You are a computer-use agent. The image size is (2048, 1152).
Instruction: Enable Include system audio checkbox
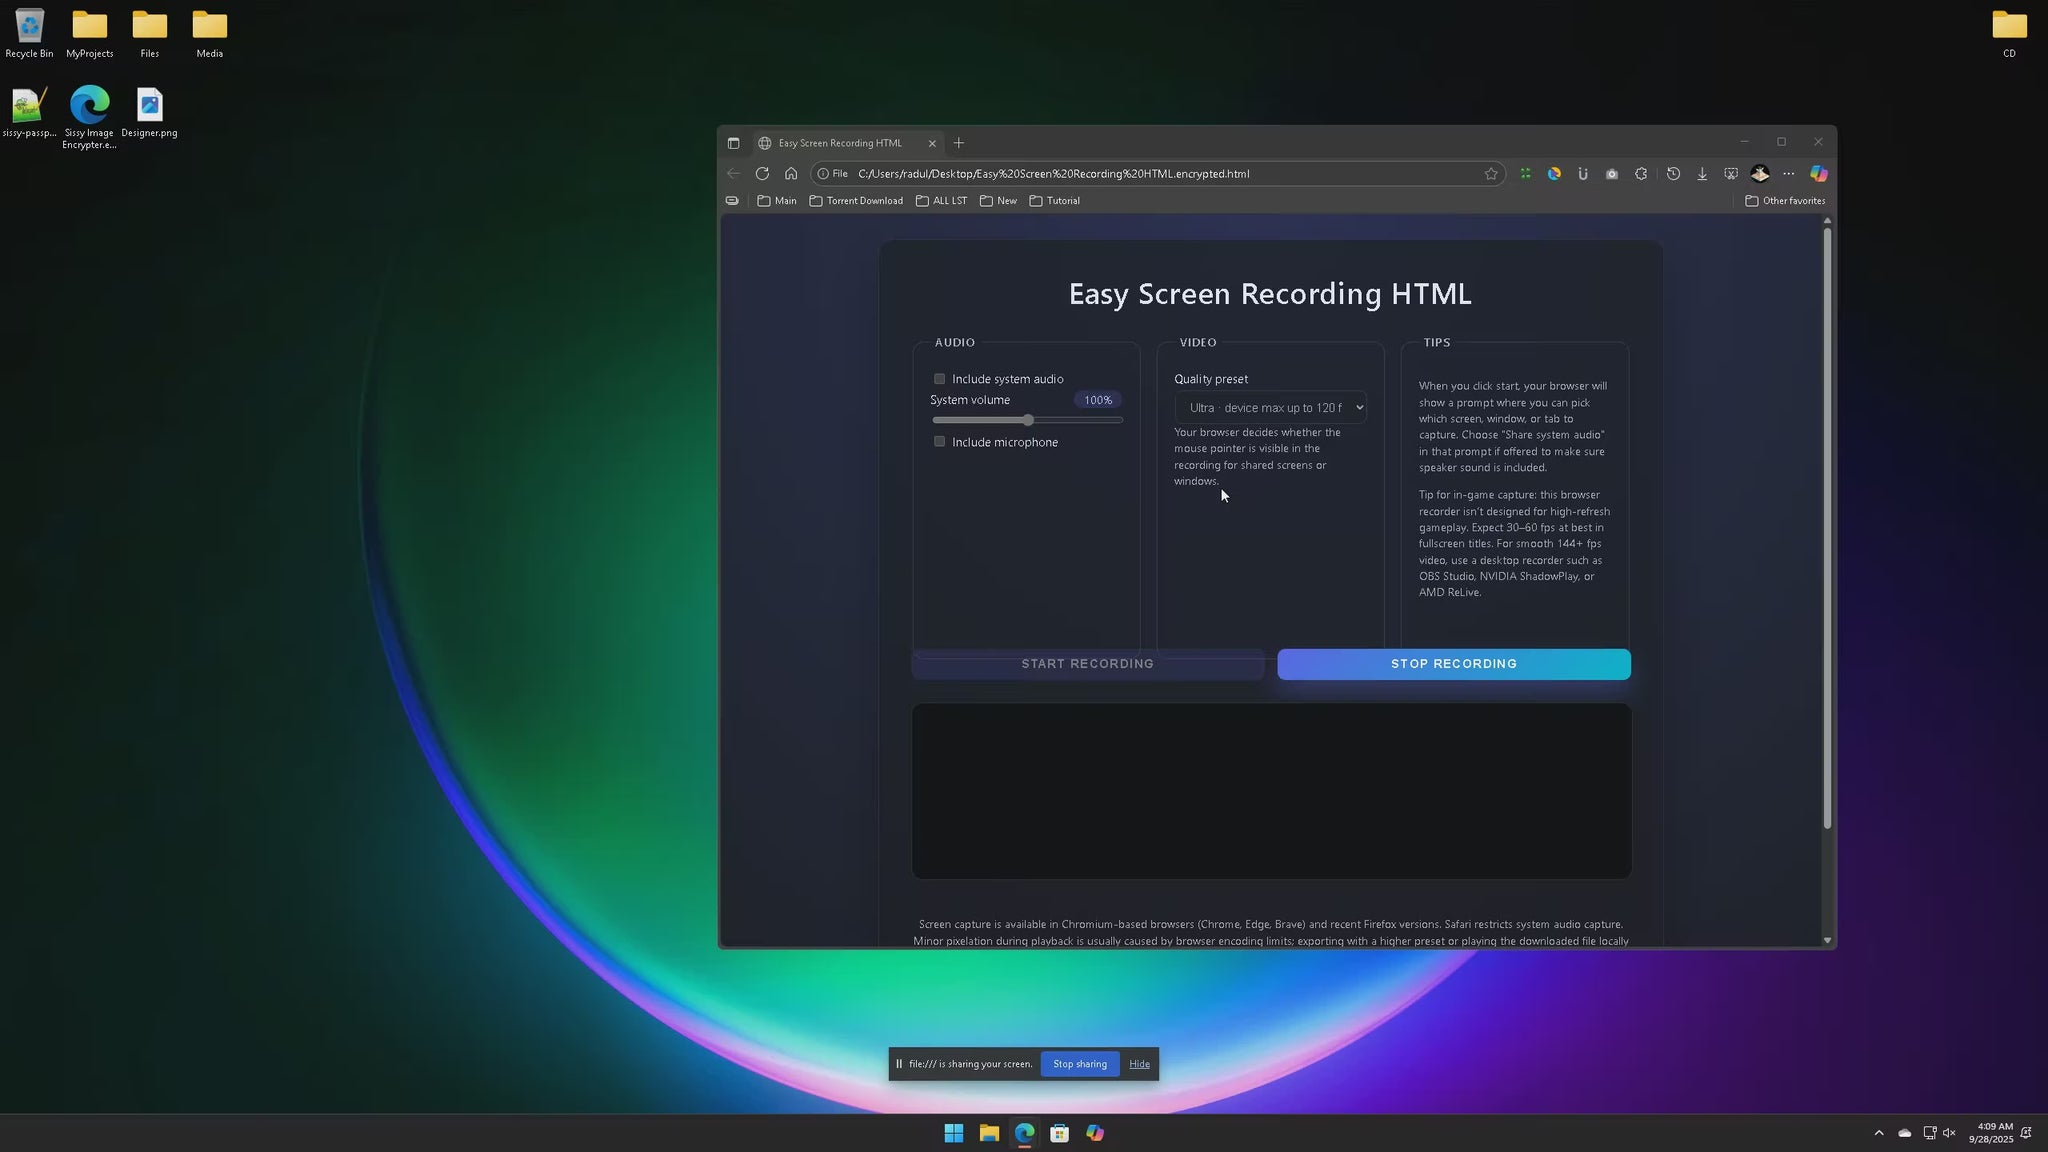939,379
